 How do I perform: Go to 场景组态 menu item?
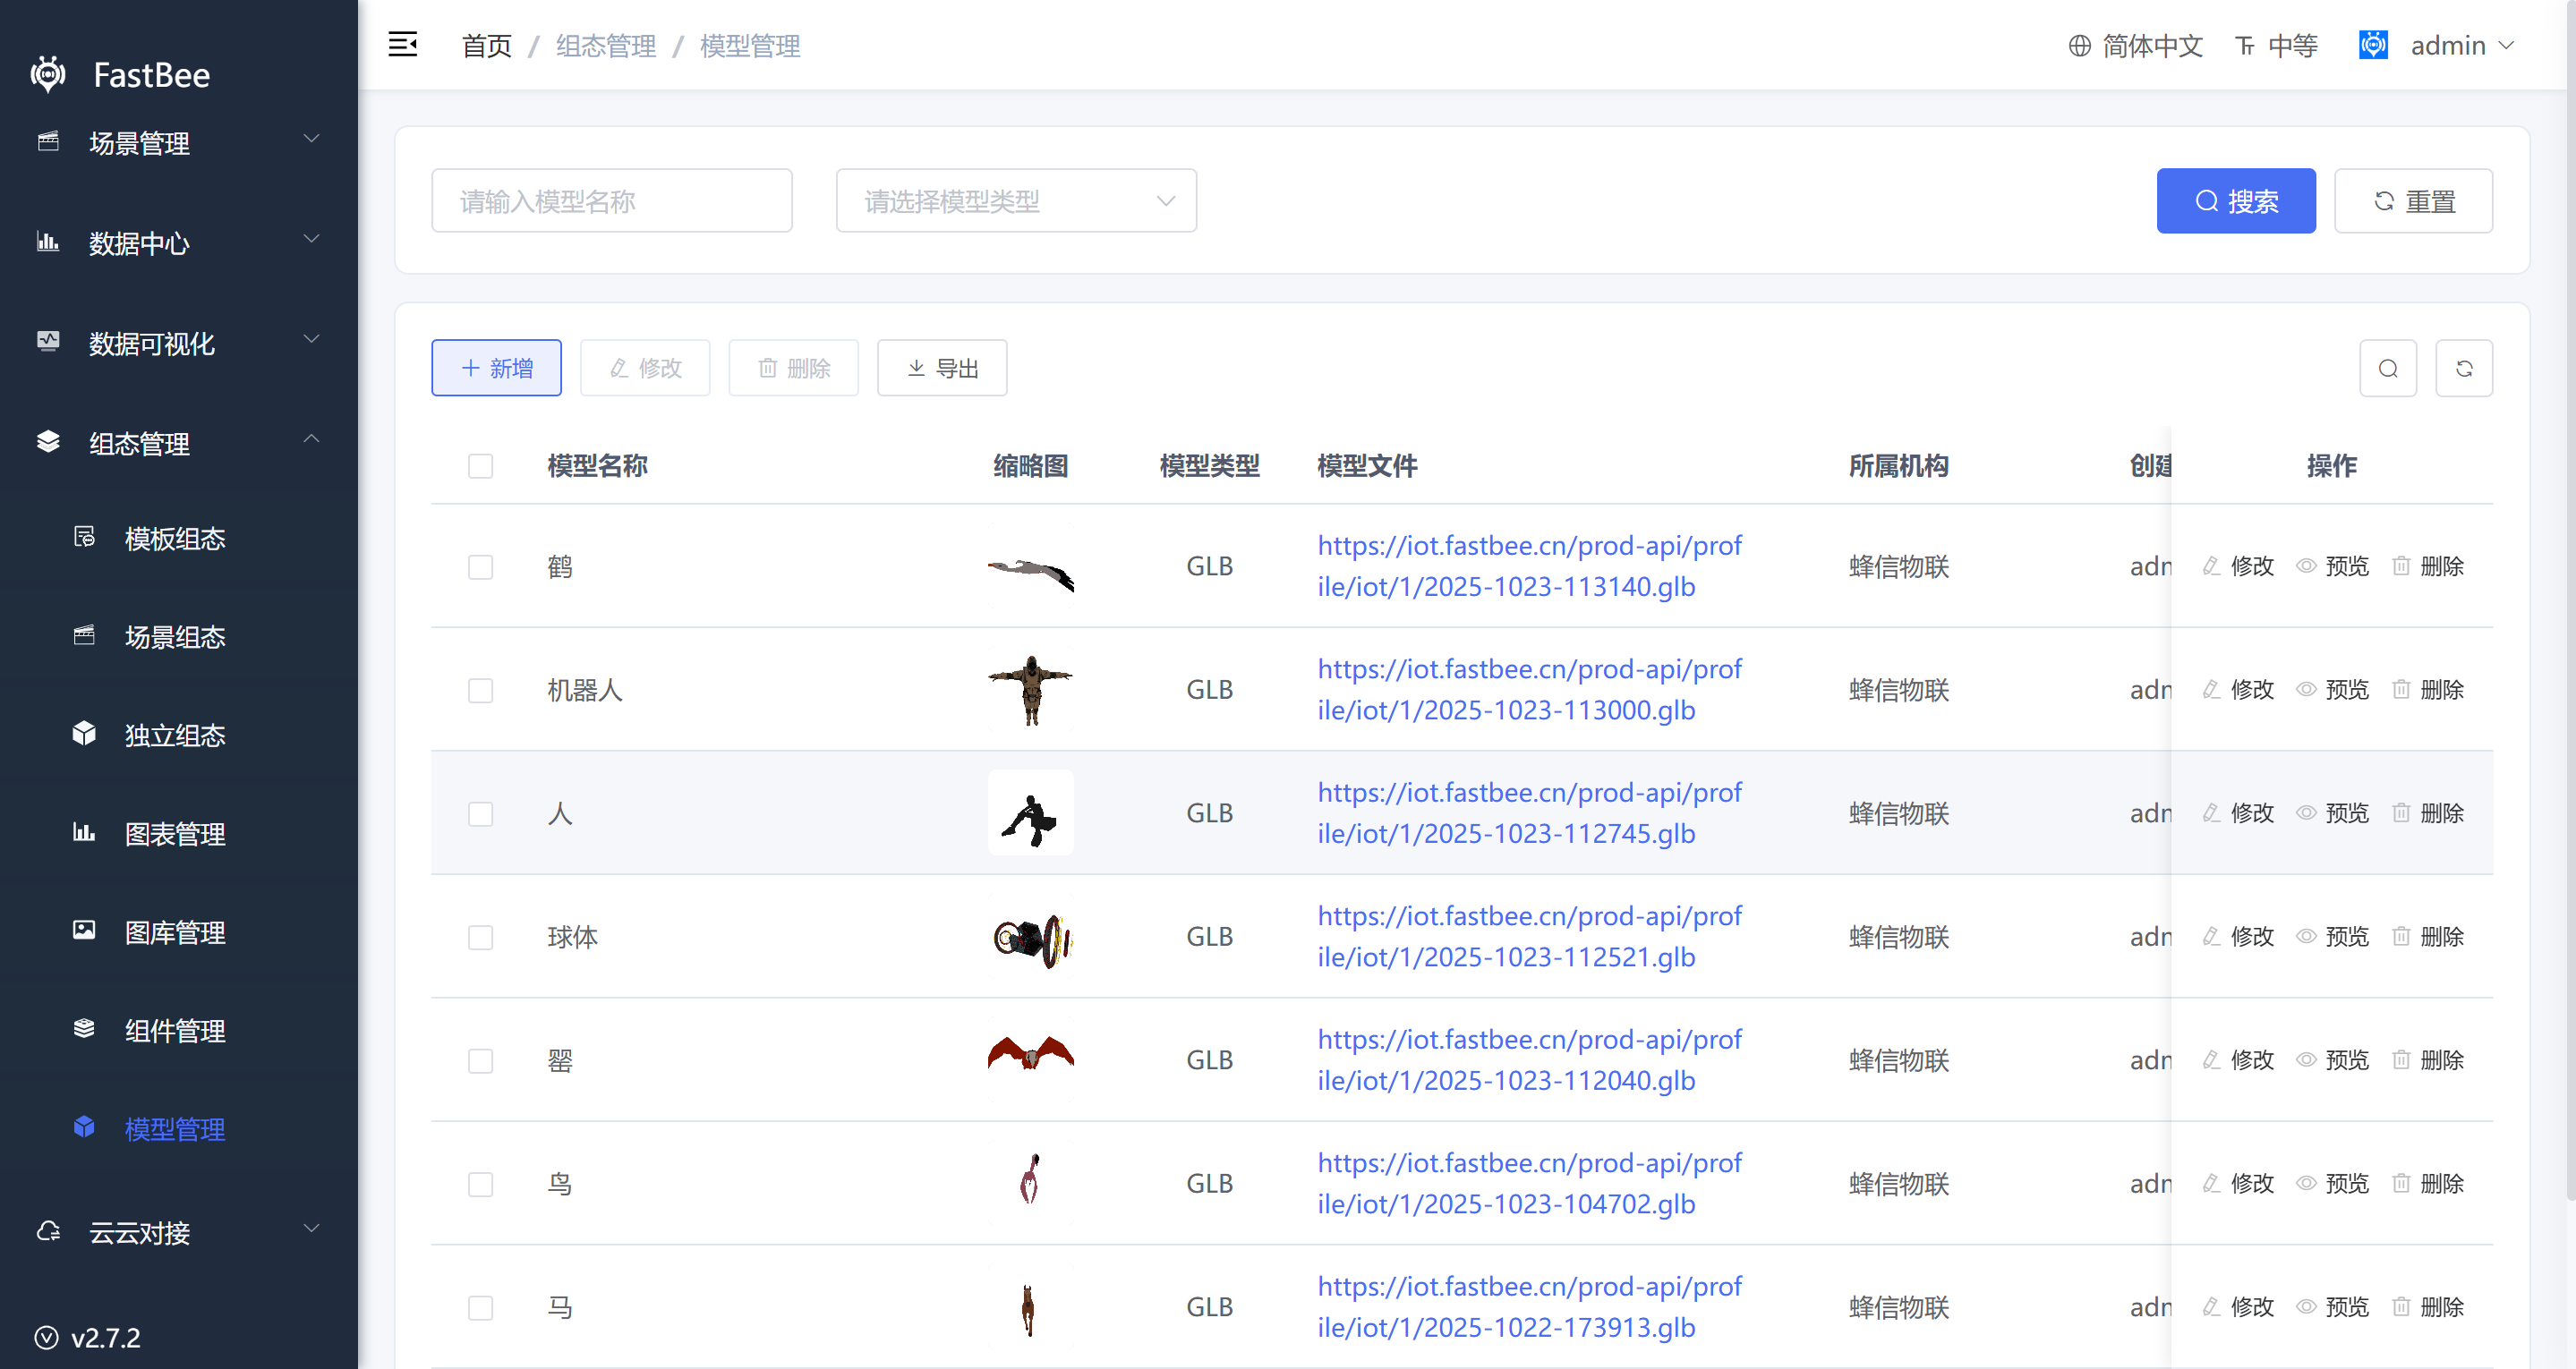click(x=174, y=636)
